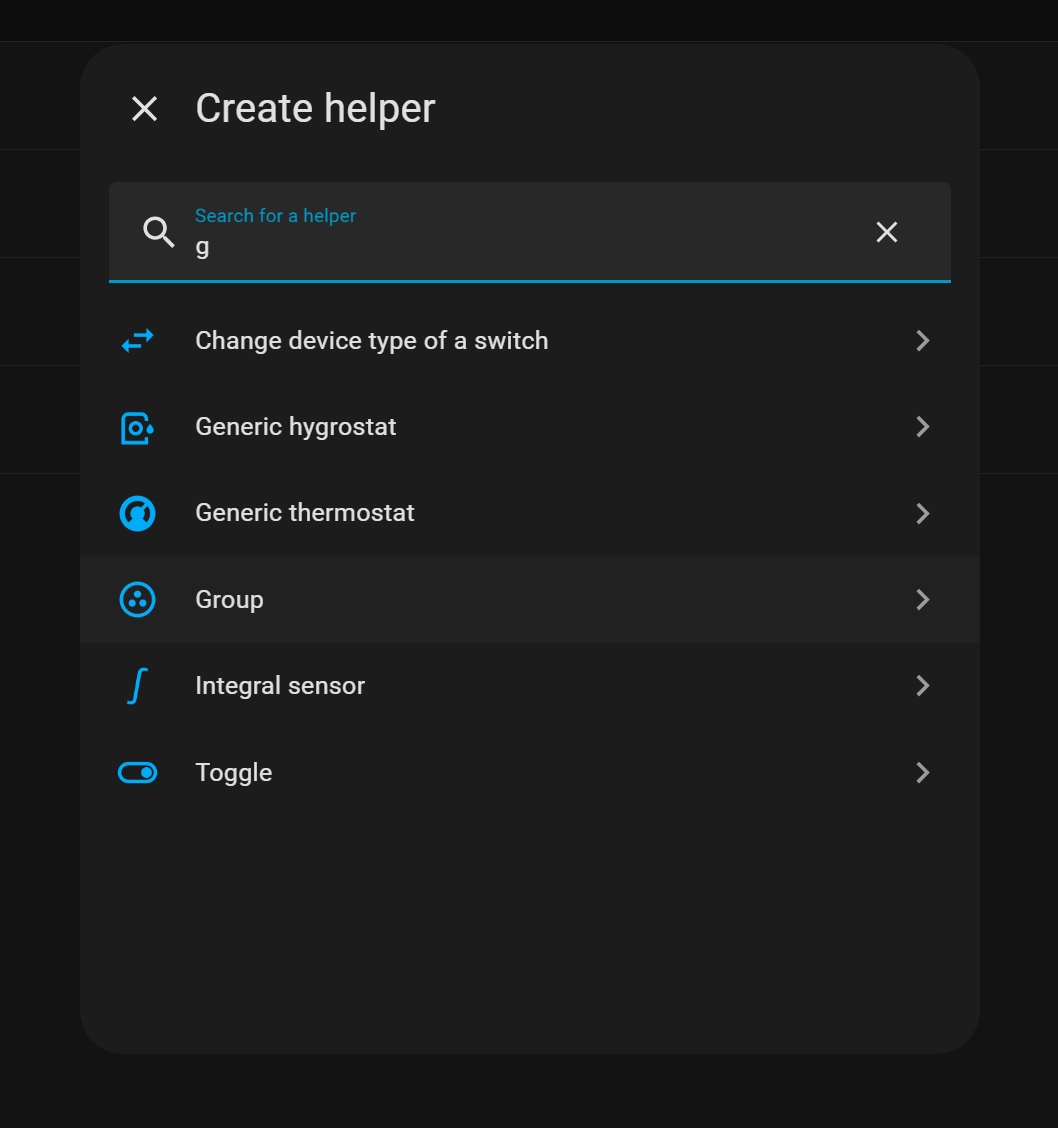
Task: Choose the Generic thermostat label
Action: click(x=305, y=513)
